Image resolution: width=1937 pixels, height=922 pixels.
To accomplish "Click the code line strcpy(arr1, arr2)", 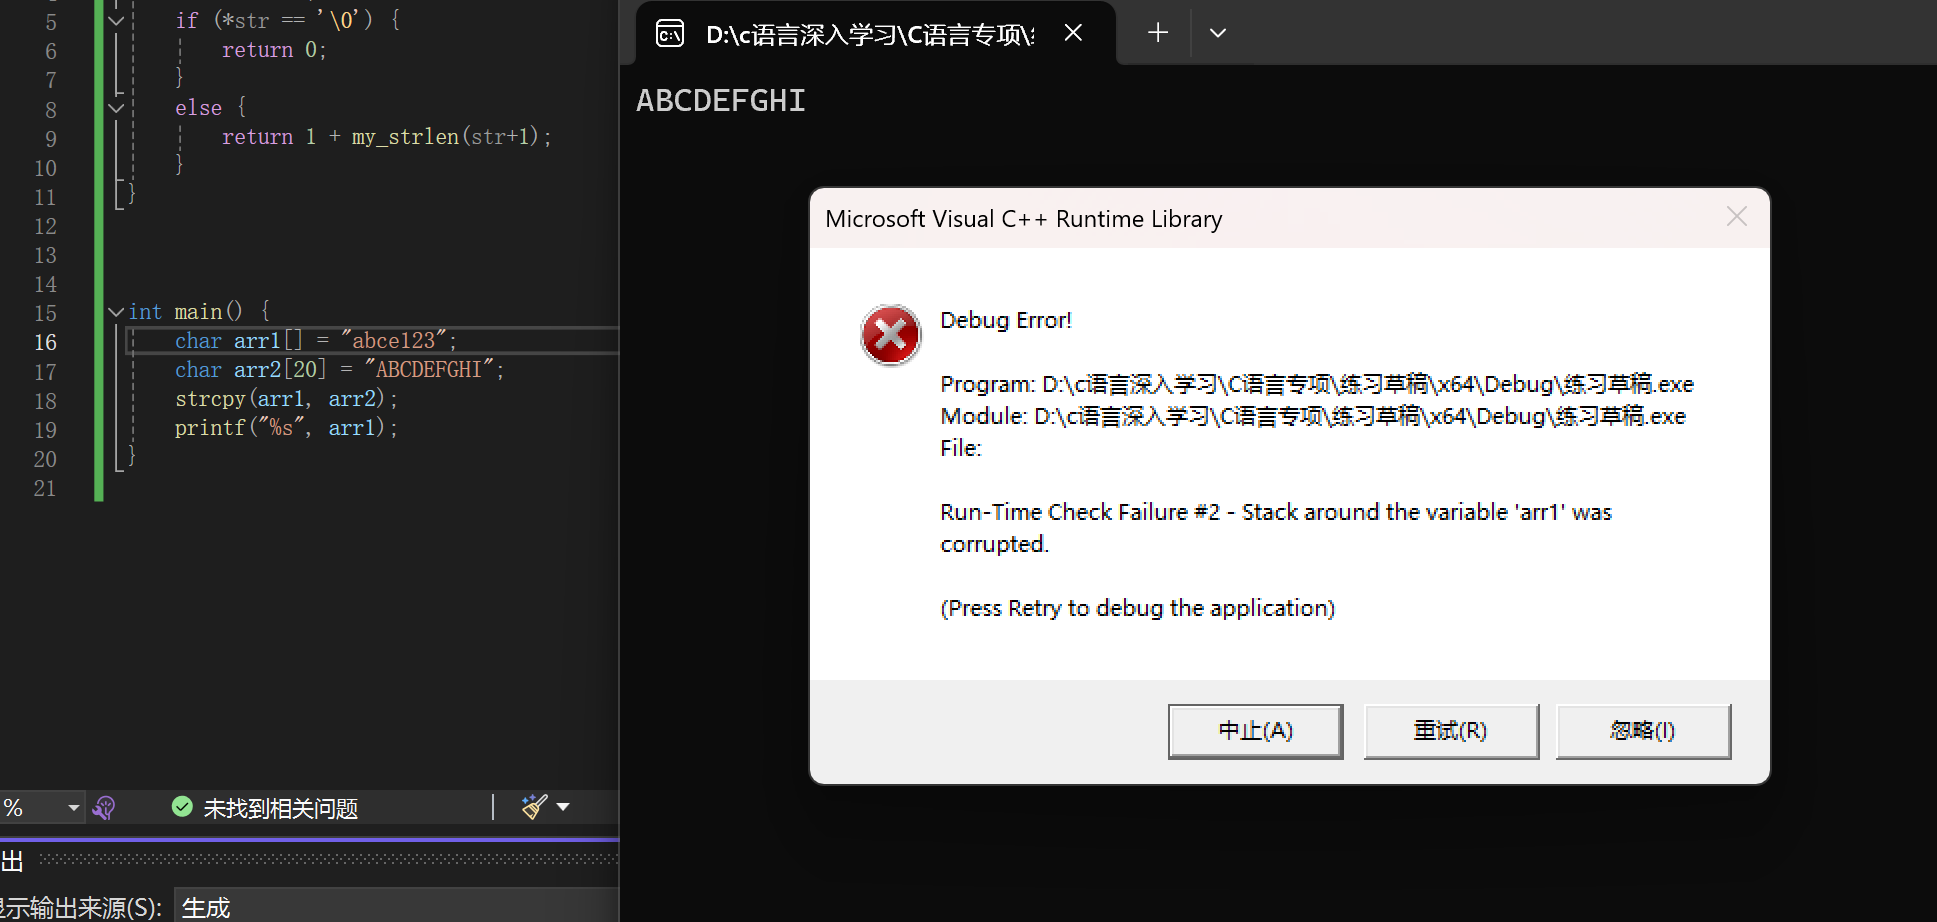I will point(287,399).
